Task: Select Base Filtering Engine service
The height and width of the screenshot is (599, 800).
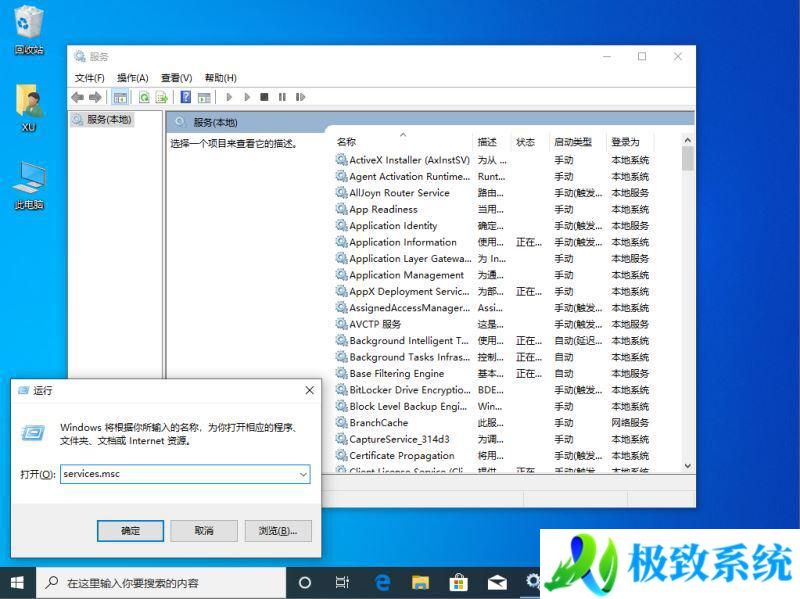Action: coord(492,373)
